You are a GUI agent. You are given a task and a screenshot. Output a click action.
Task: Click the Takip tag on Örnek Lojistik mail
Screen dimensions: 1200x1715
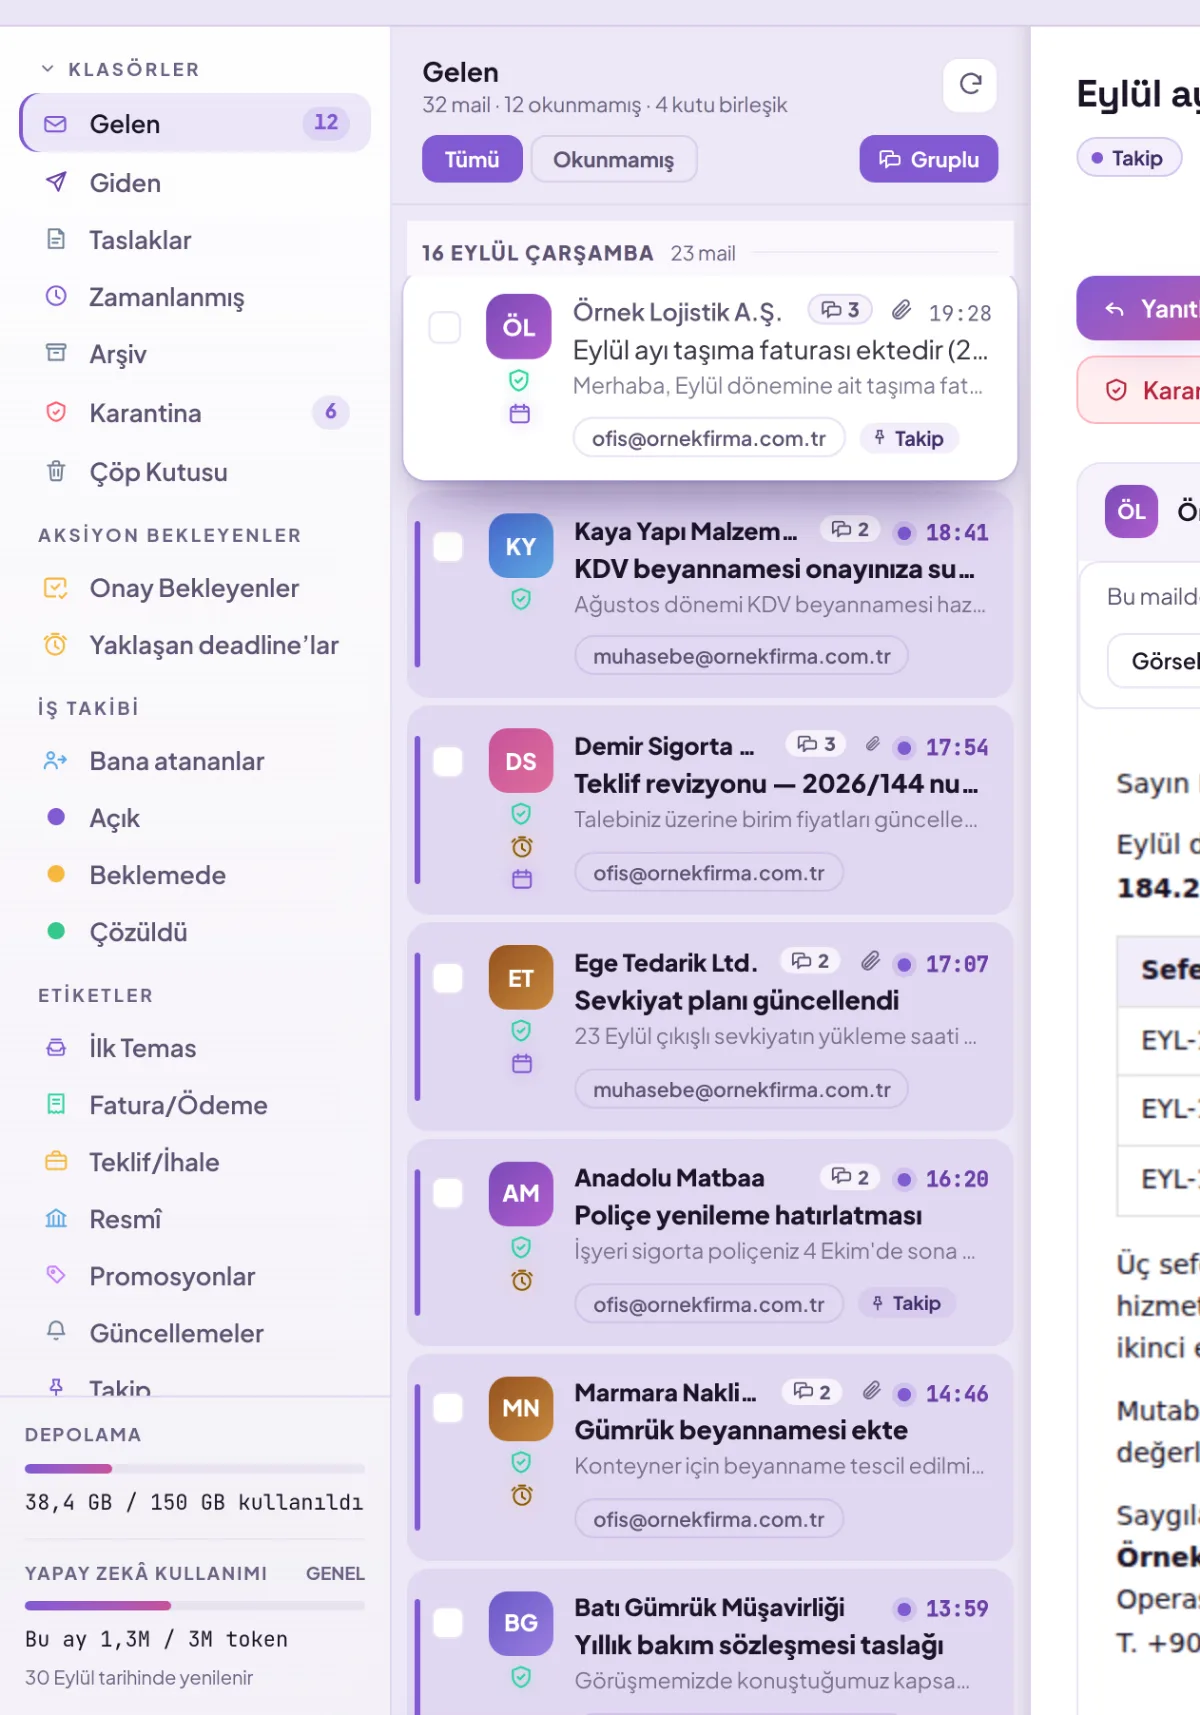pos(909,438)
